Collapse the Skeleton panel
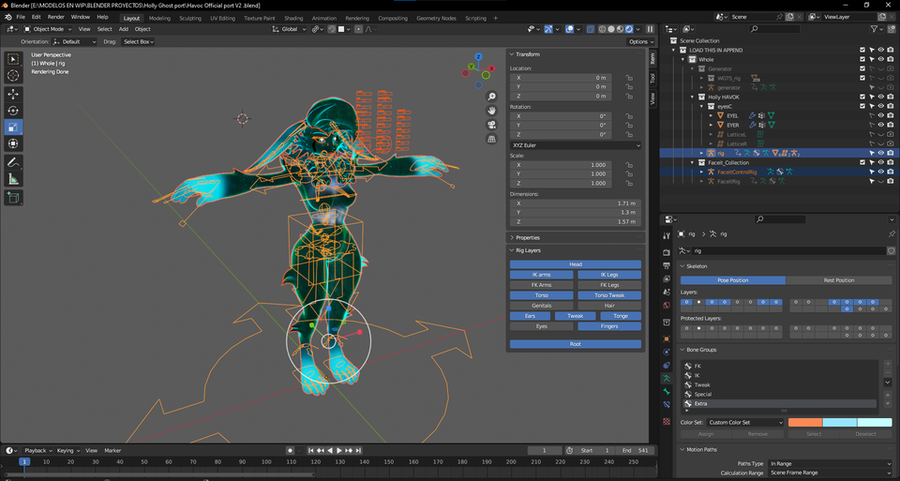This screenshot has width=900, height=481. coord(696,266)
